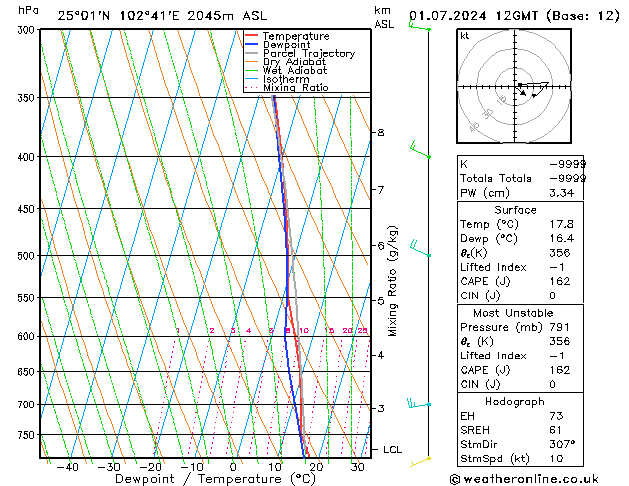Screen dimensions: 629x486
Task: Click the blue Dewpoint legend line sample
Action: [x=252, y=45]
